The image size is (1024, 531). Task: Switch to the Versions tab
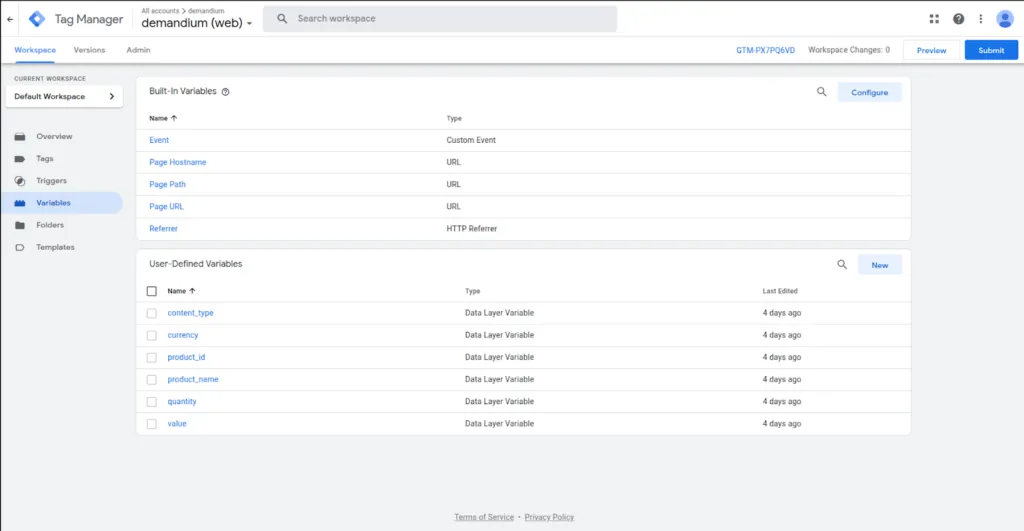coord(89,50)
